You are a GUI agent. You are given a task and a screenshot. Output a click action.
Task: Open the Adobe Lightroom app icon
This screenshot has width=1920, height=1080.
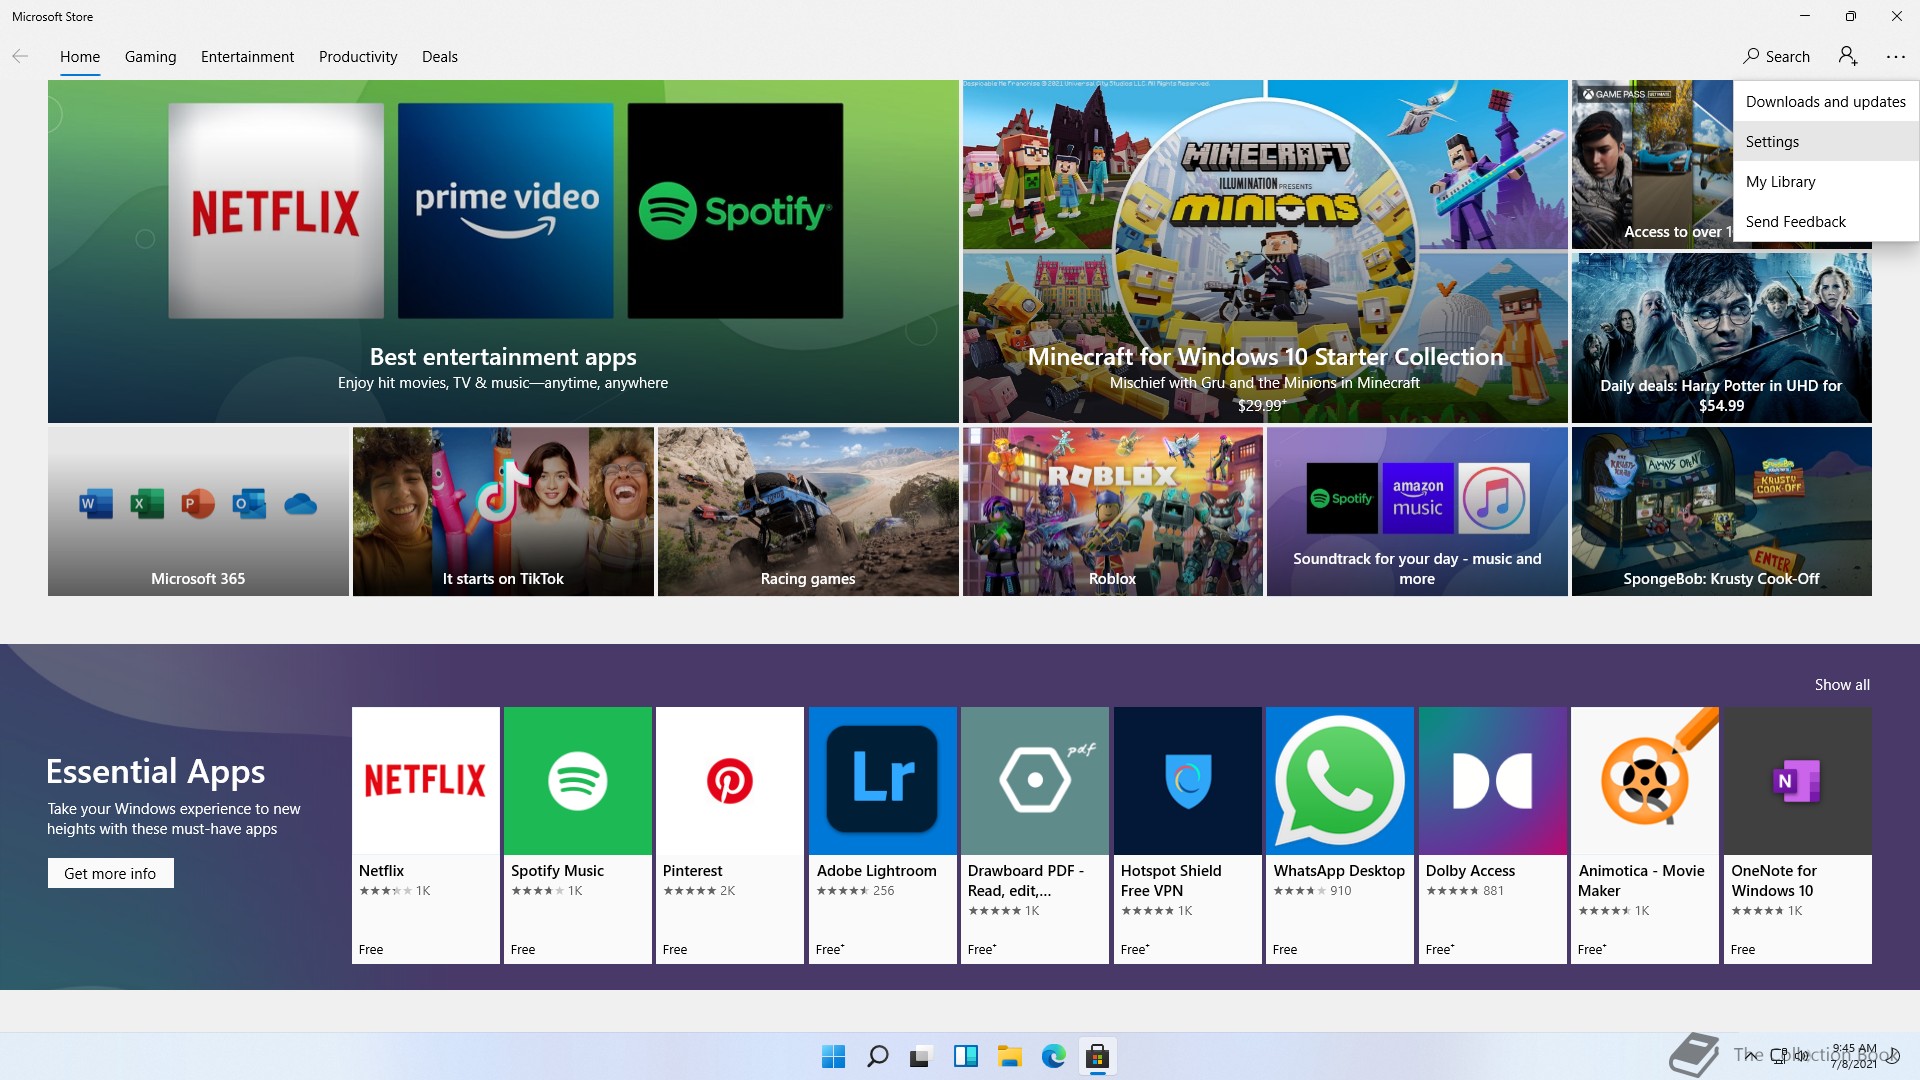[x=883, y=781]
